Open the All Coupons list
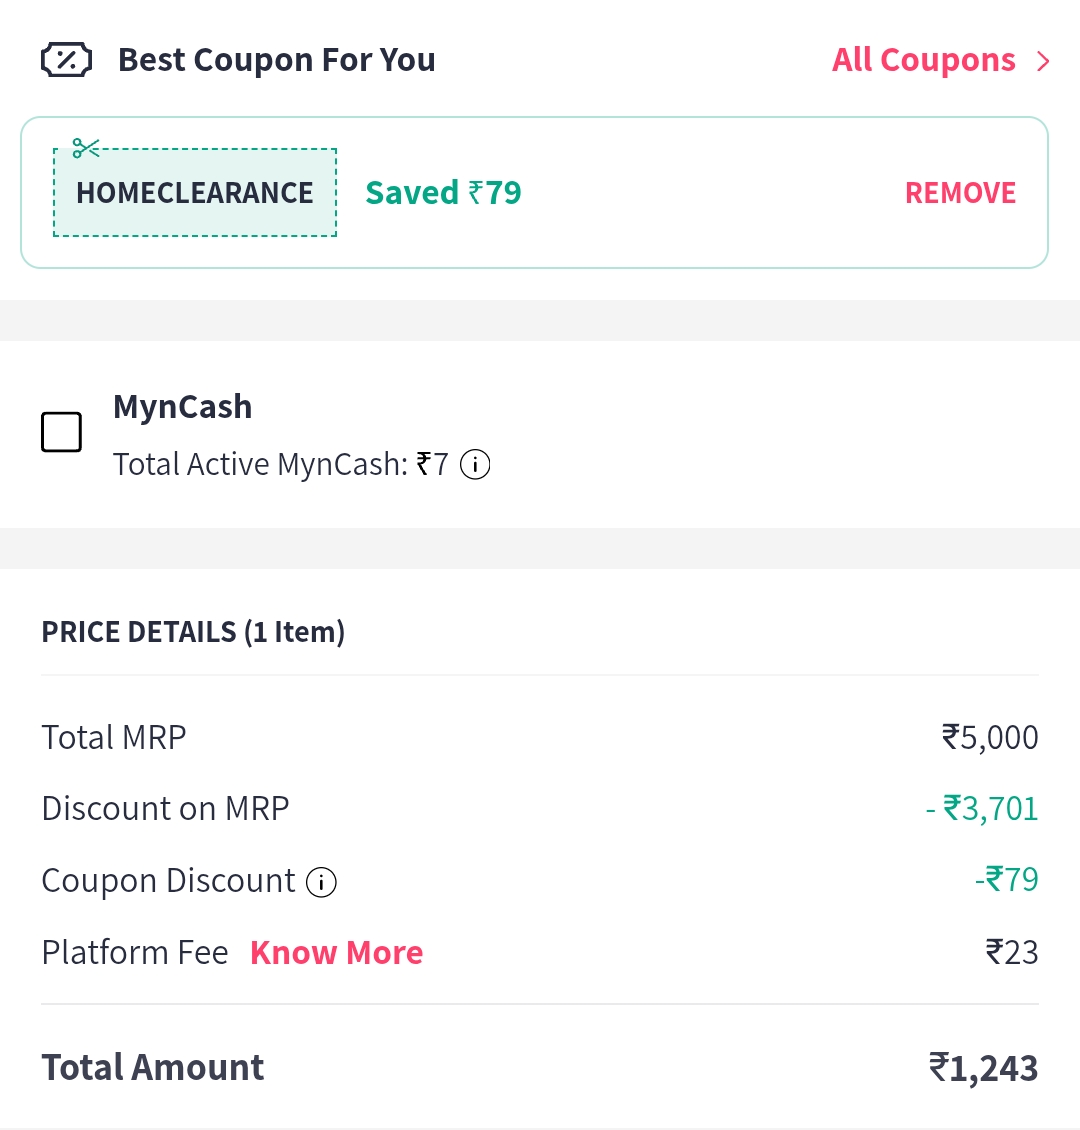 (923, 60)
